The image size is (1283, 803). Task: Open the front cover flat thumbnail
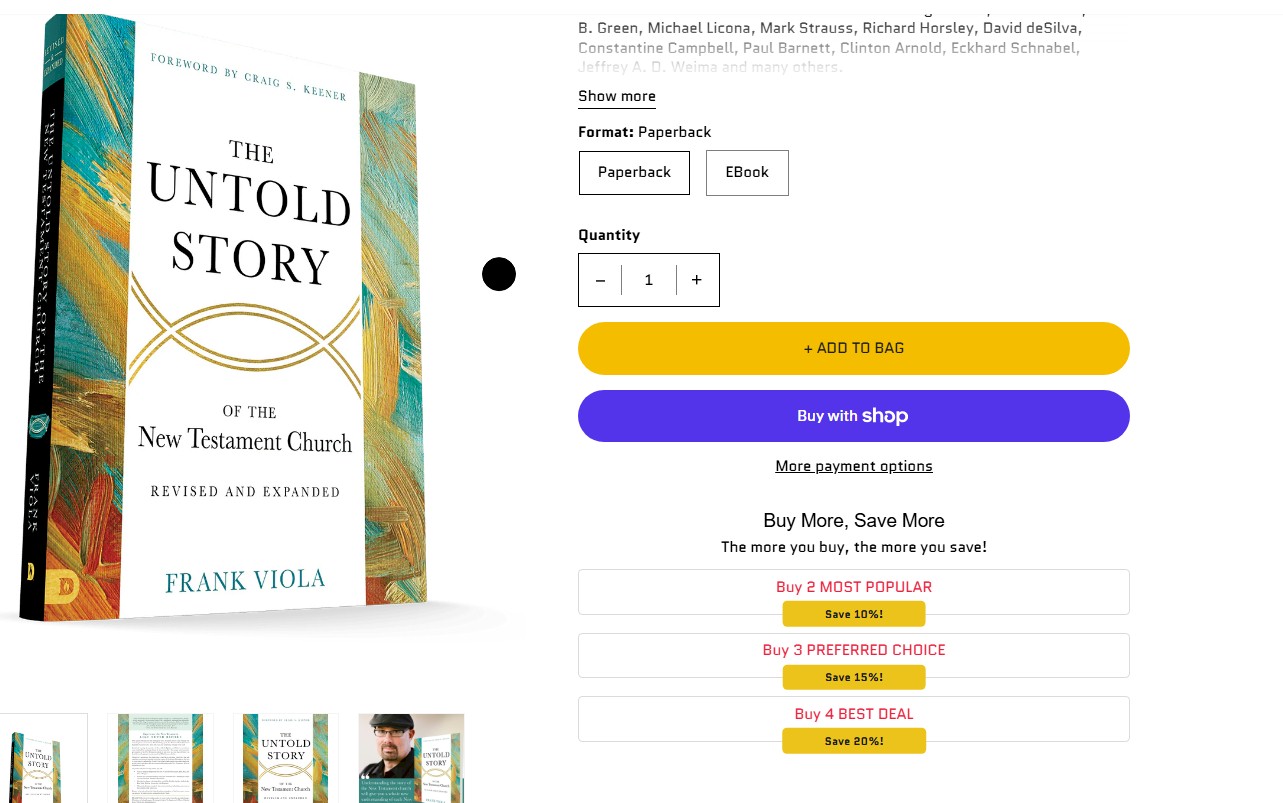(286, 758)
